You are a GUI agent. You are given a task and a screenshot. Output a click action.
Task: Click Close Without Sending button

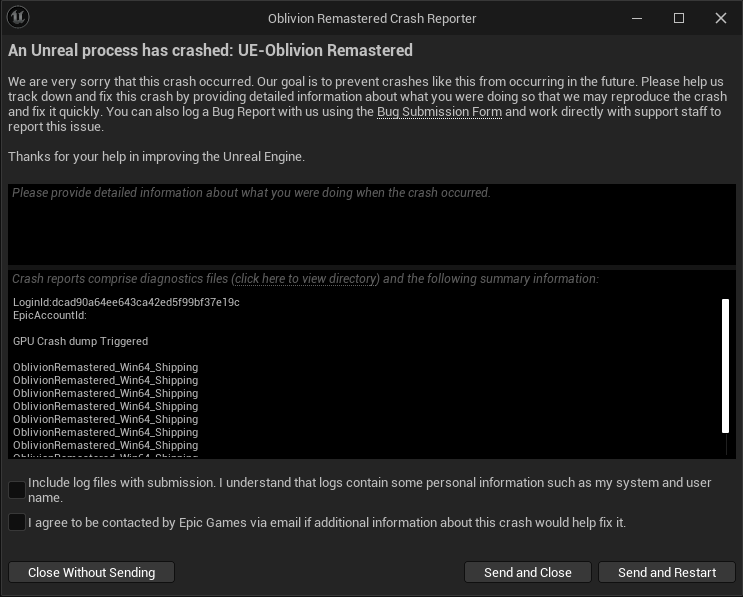(91, 572)
